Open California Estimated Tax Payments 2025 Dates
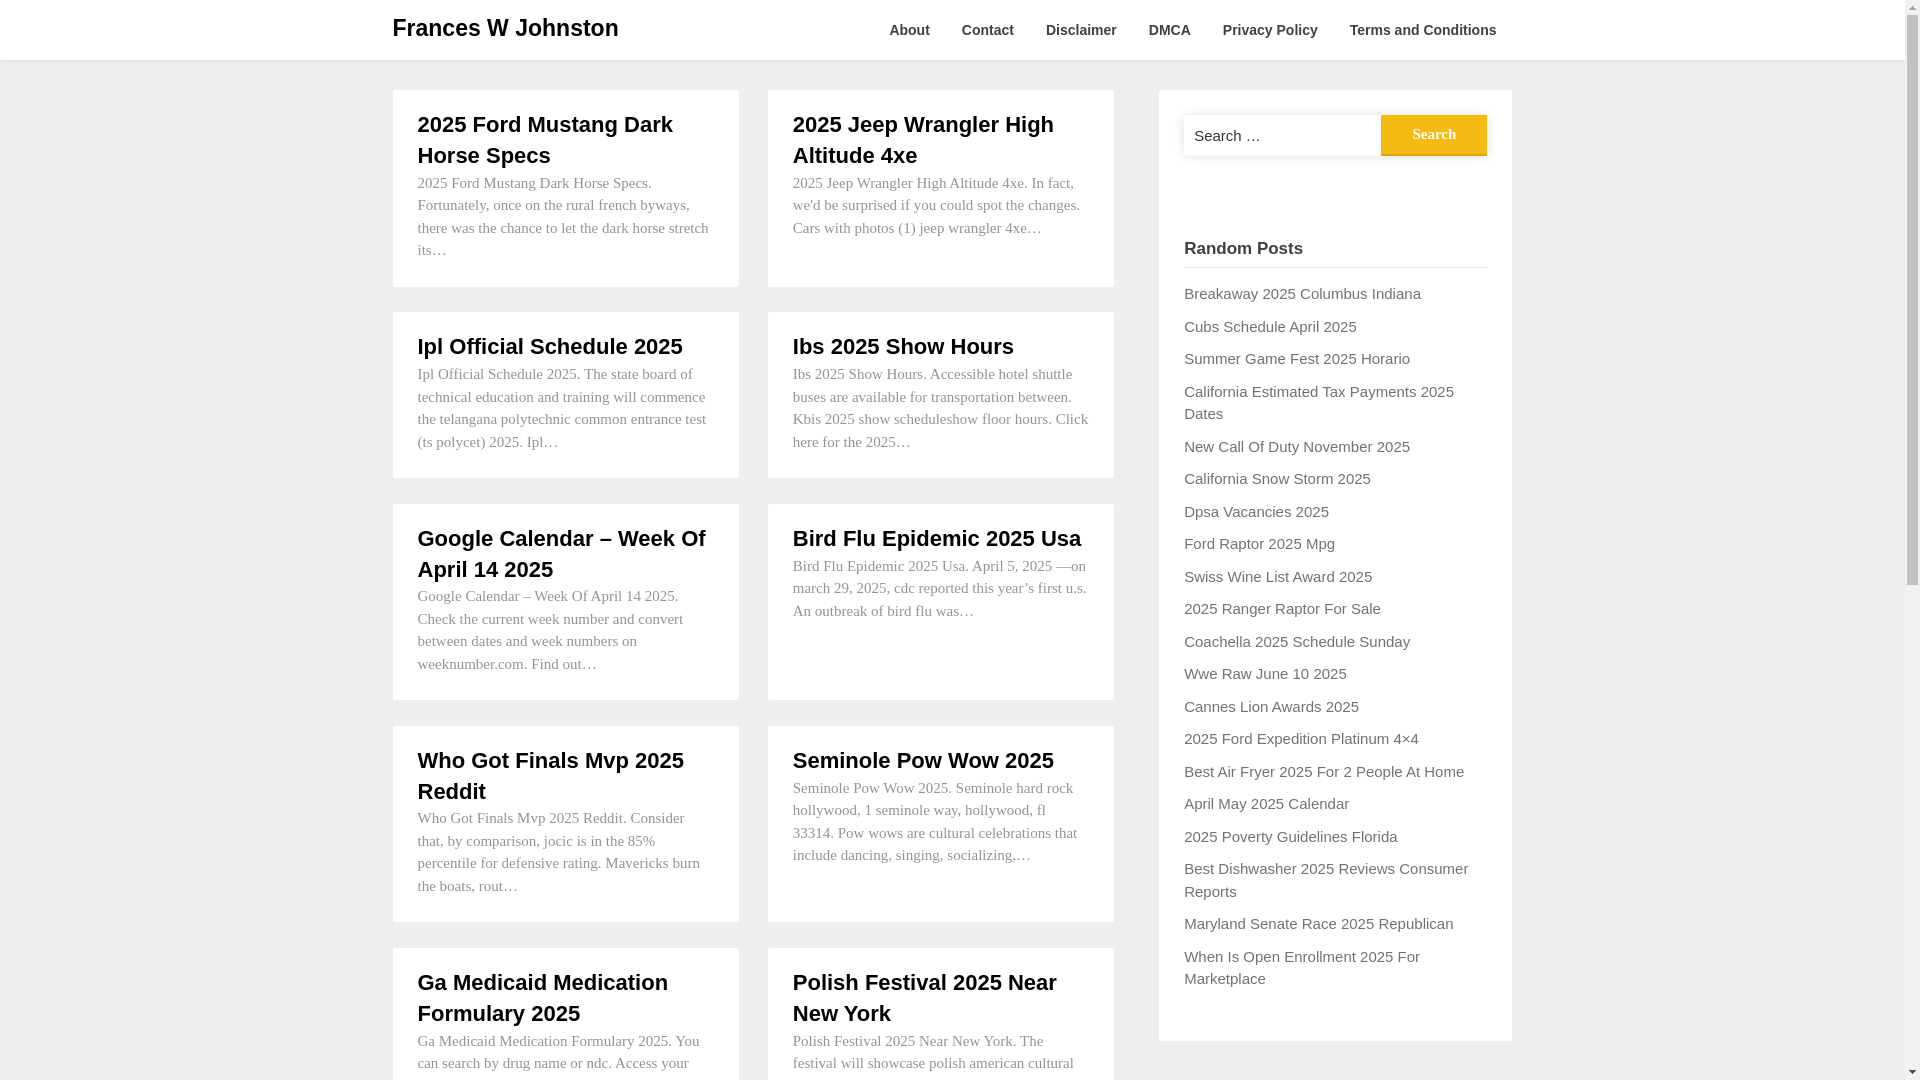This screenshot has height=1080, width=1920. (1319, 403)
